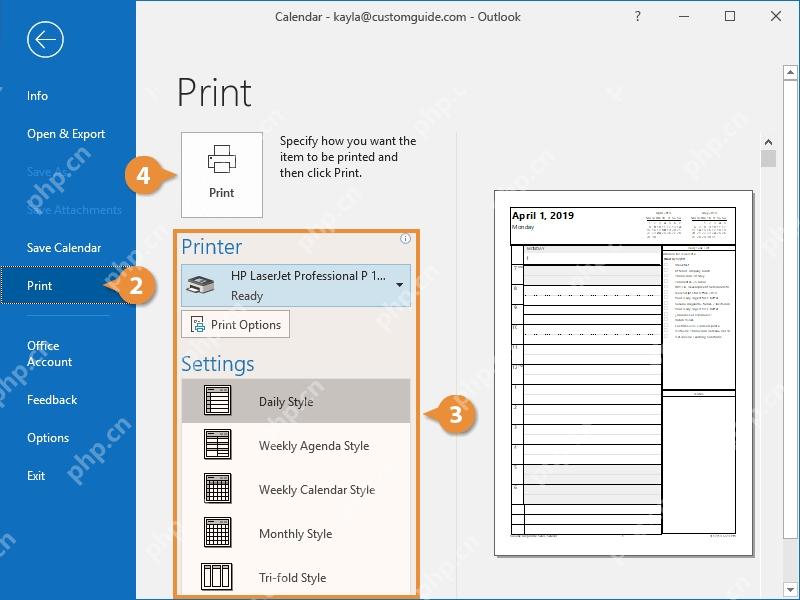Open the Info menu item
The width and height of the screenshot is (800, 600).
click(x=37, y=96)
